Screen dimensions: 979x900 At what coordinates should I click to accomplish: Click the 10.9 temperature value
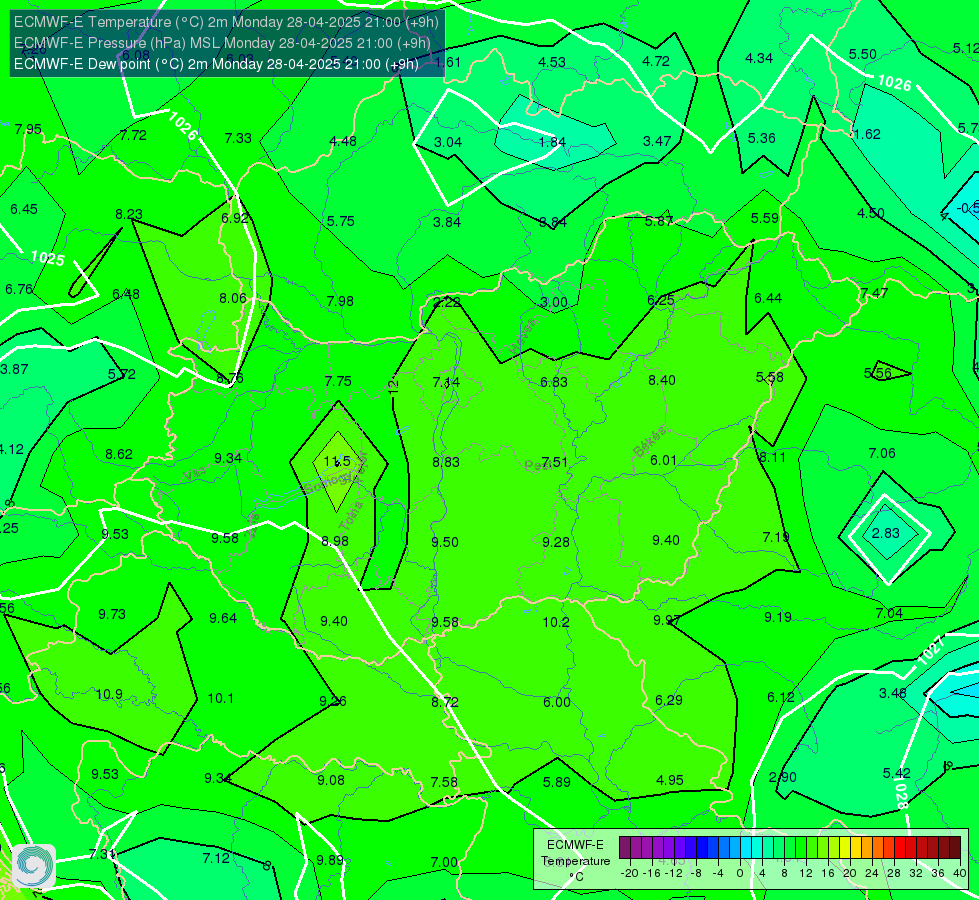point(109,695)
